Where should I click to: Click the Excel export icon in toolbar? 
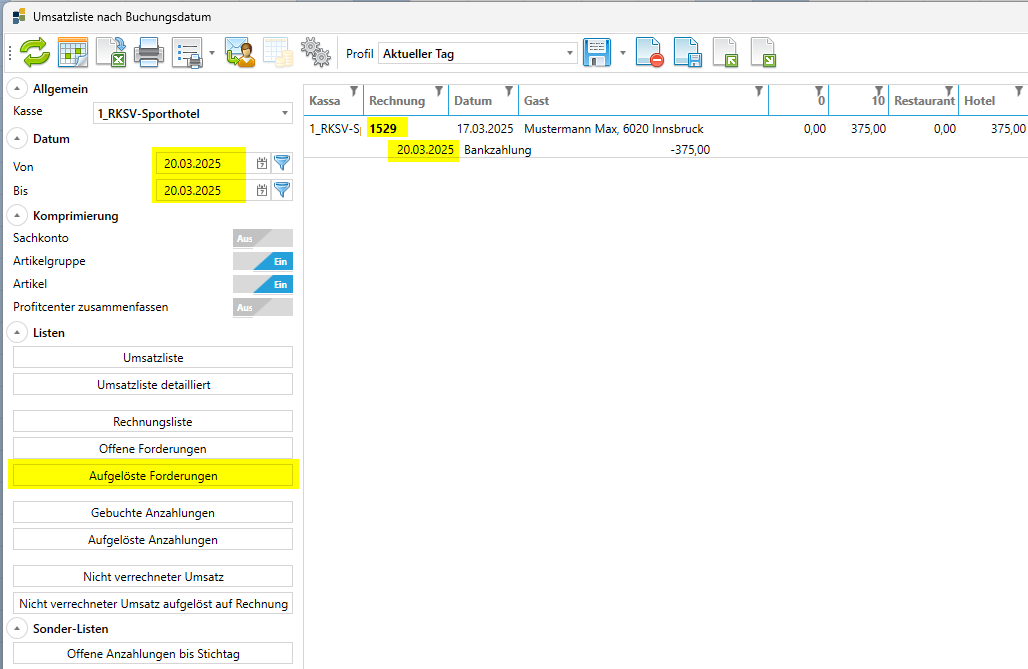pos(111,53)
